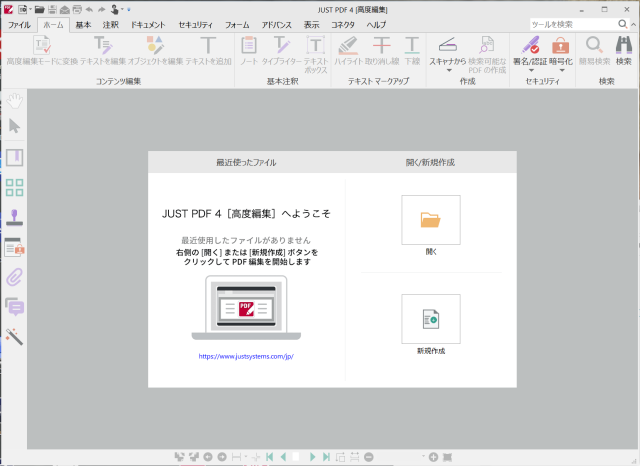Switch to the ドキュメント (Document) tab
Screen dimensions: 640x466
[148, 25]
